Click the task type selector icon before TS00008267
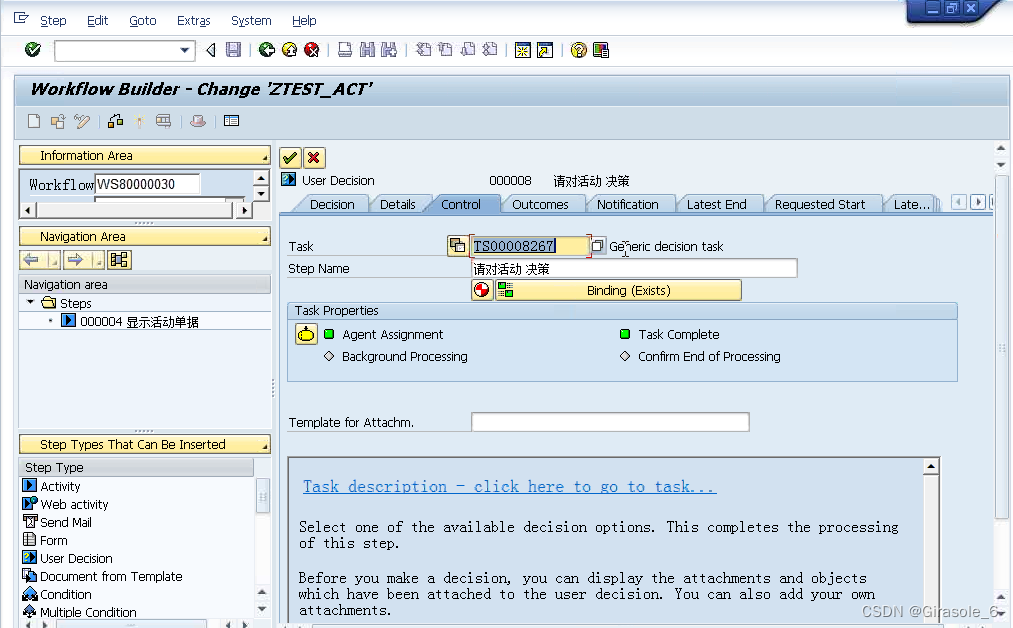The height and width of the screenshot is (628, 1013). pos(457,246)
